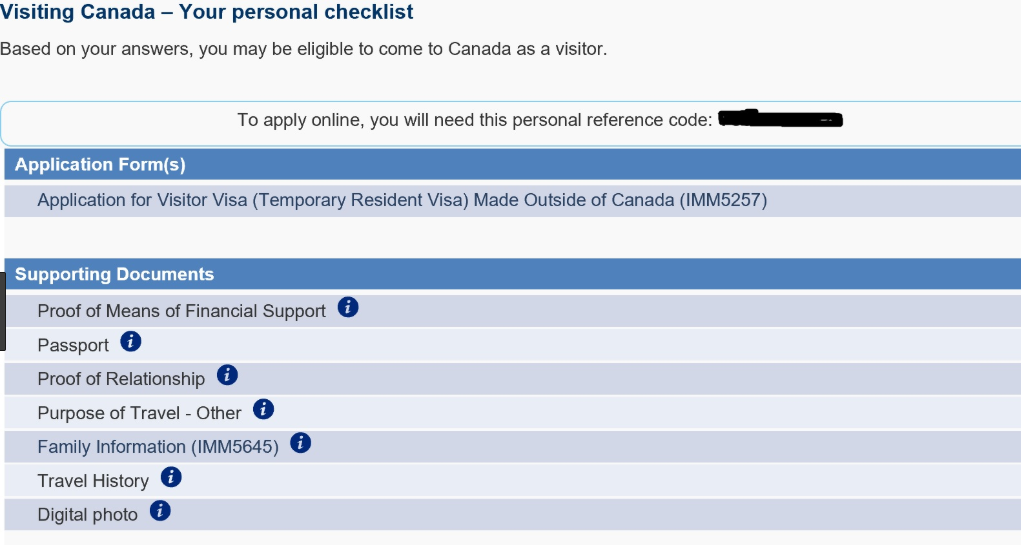Click the Visiting Canada checklist heading

point(206,12)
